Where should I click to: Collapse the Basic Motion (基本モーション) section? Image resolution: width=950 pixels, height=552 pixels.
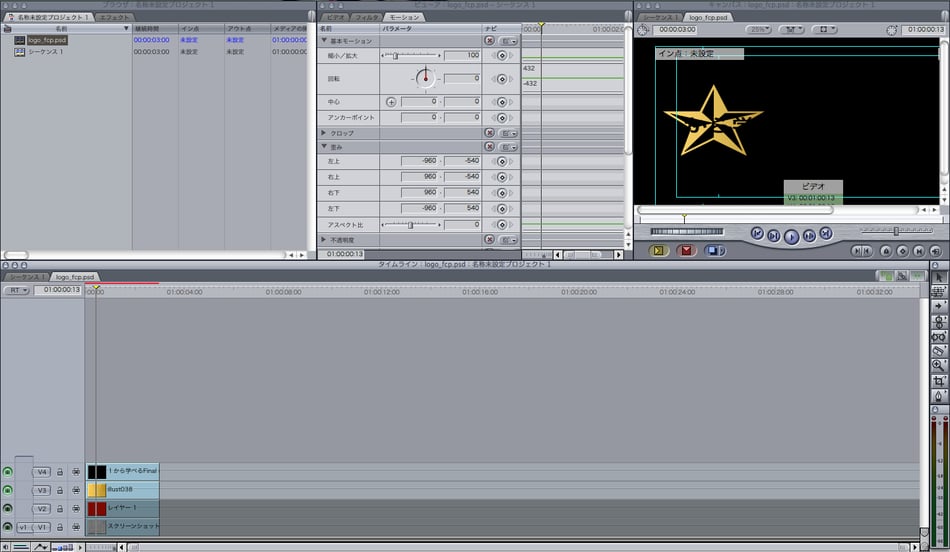[324, 41]
